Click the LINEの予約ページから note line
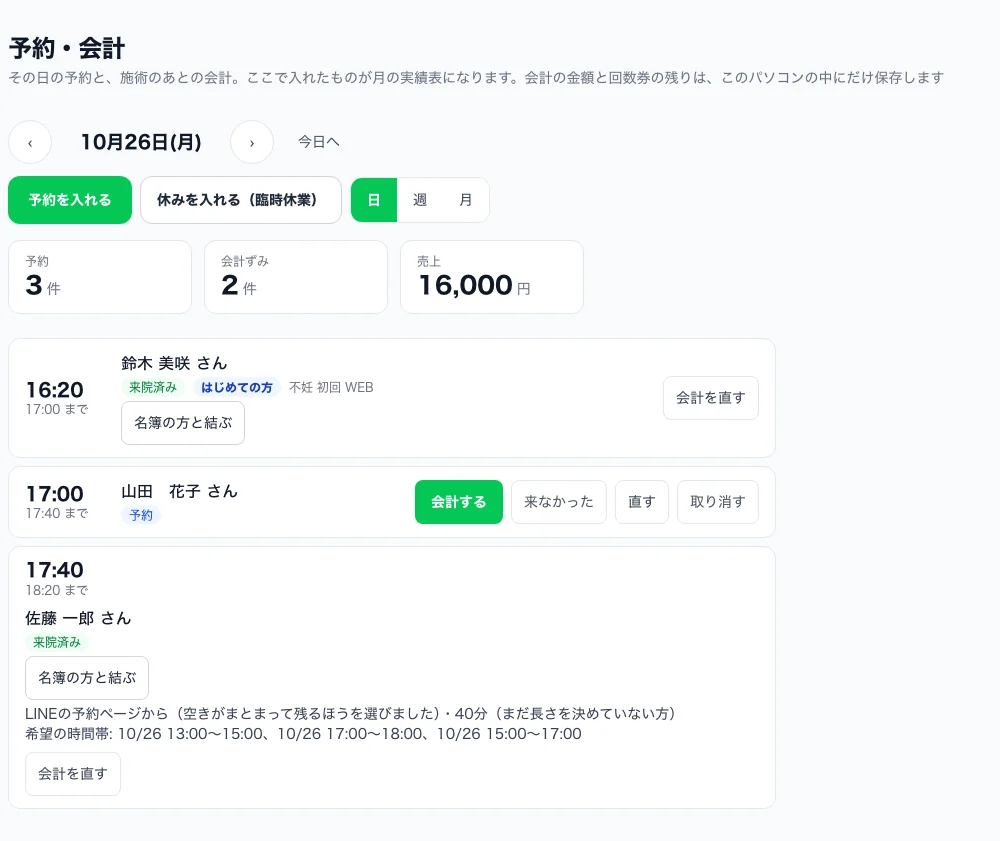This screenshot has height=841, width=1000. [350, 713]
